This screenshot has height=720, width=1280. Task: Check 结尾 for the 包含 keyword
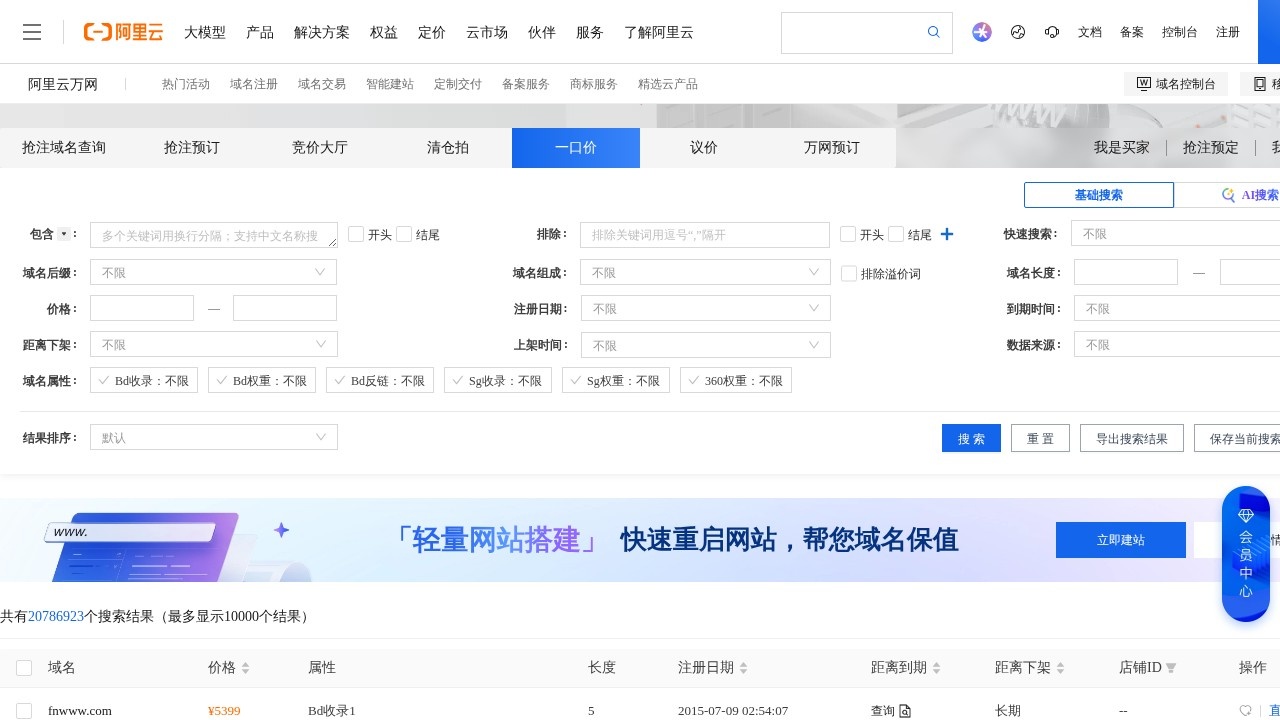[404, 234]
